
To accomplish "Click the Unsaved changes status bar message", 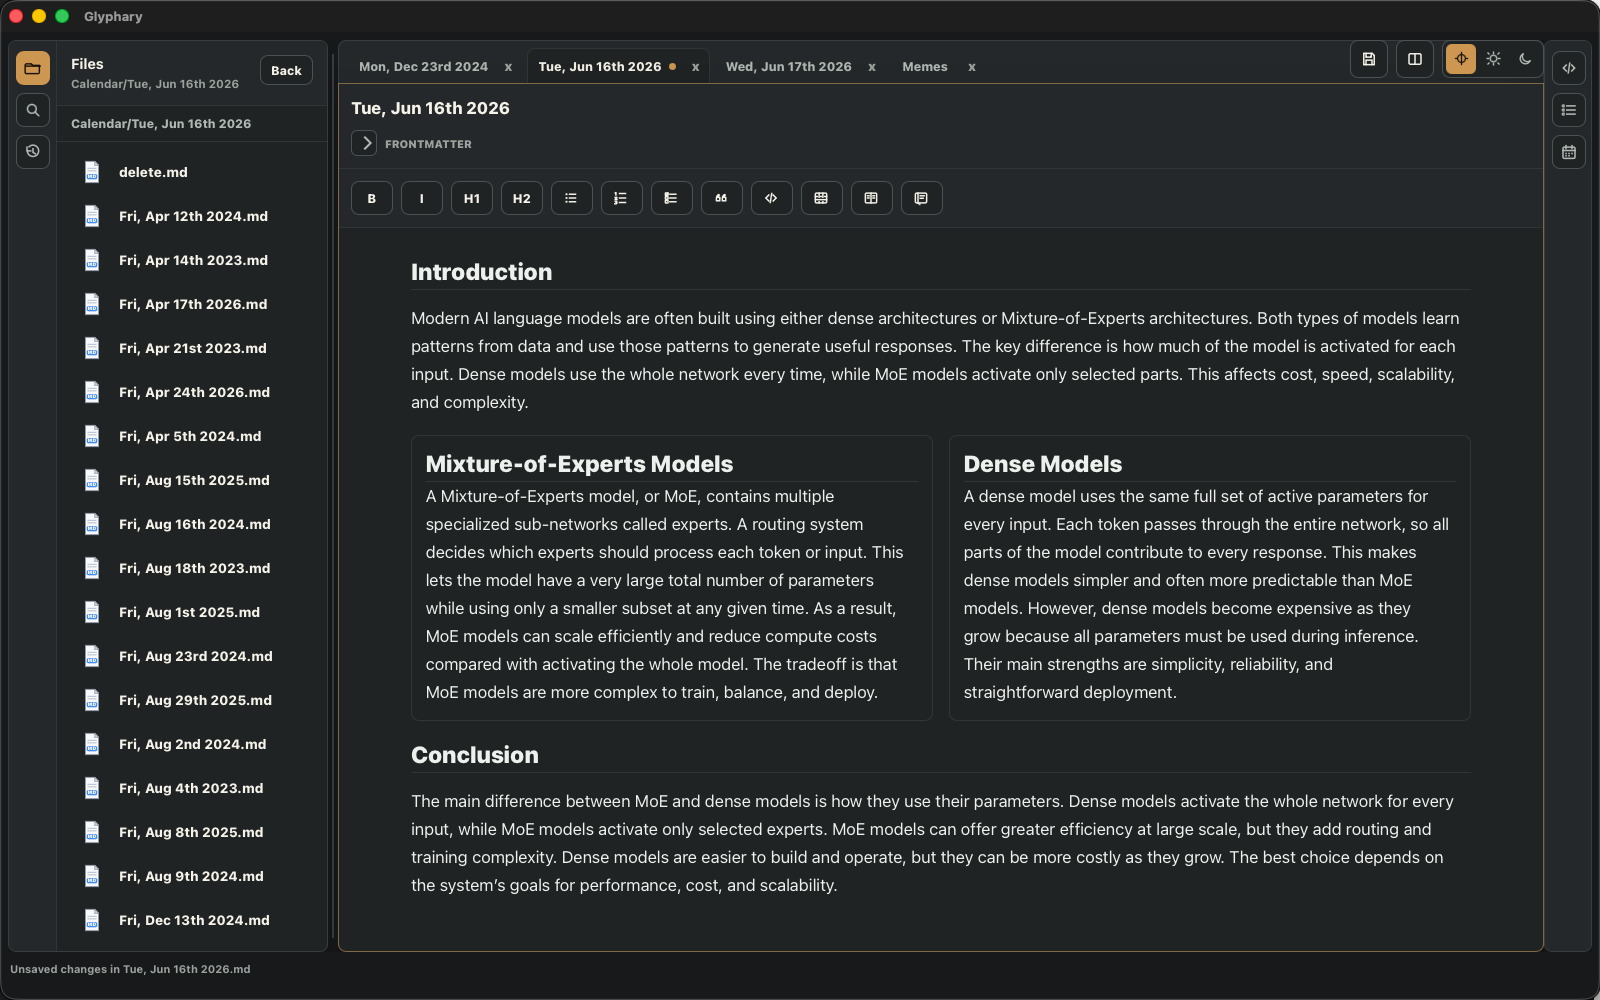I will tap(130, 969).
